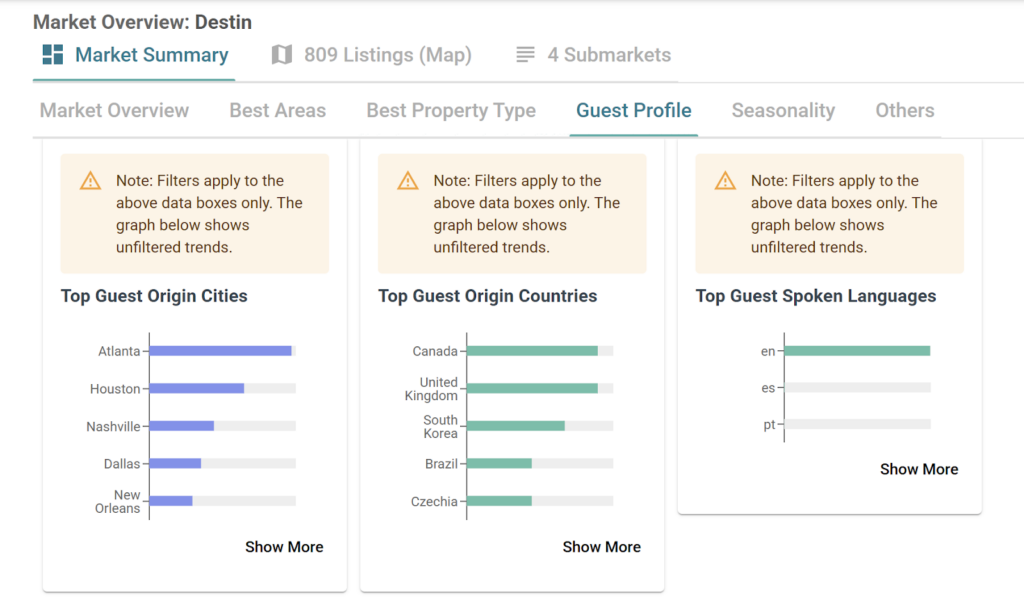Show more Top Guest Spoken Languages
This screenshot has width=1024, height=605.
coord(919,469)
